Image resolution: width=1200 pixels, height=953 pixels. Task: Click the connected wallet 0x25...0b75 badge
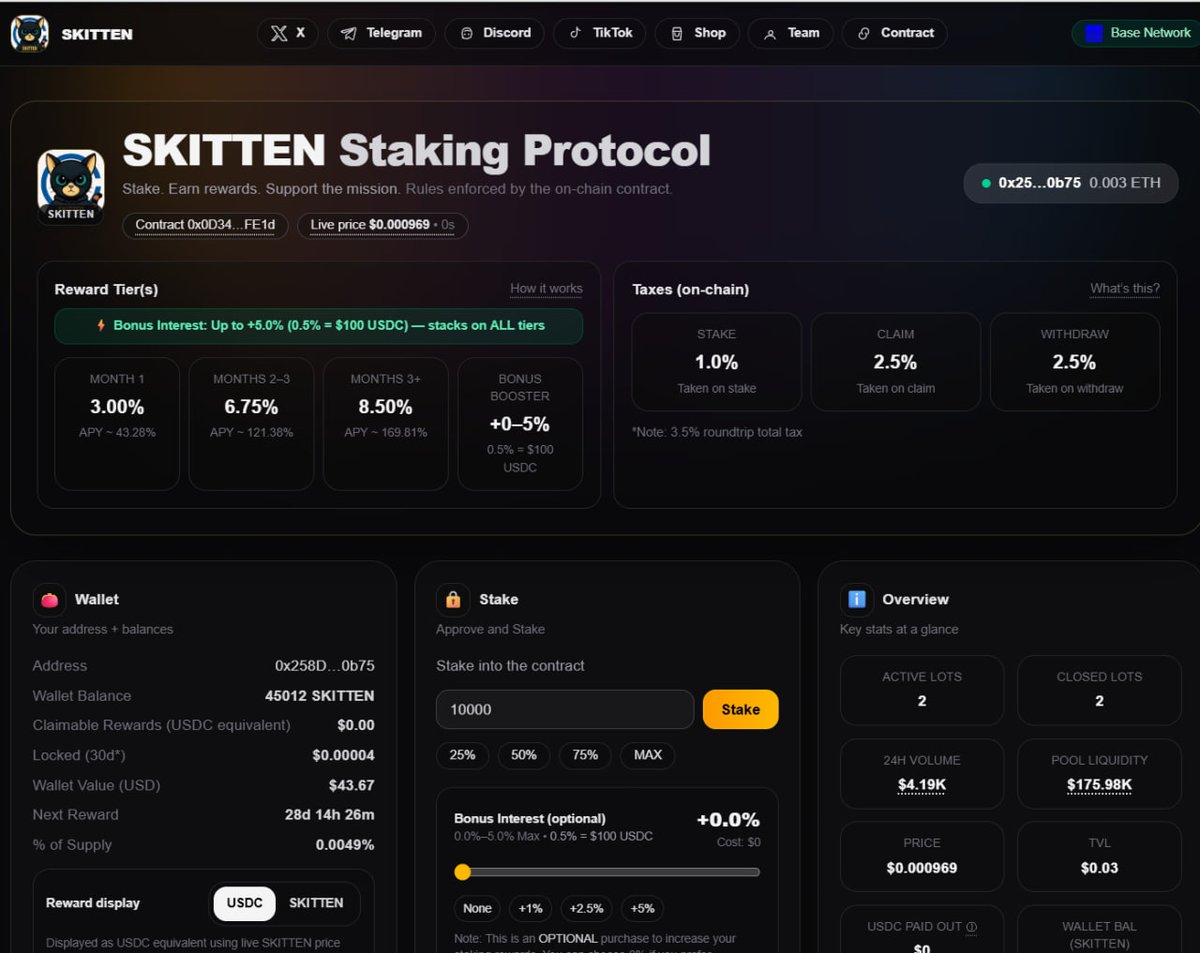pyautogui.click(x=1071, y=183)
